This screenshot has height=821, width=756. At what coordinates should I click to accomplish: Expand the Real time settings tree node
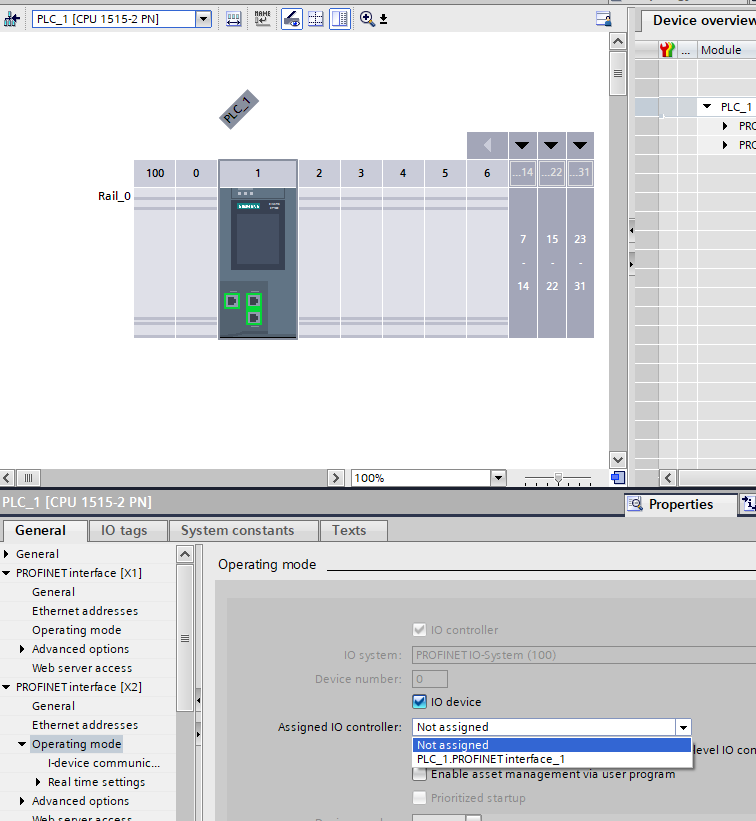[x=38, y=782]
